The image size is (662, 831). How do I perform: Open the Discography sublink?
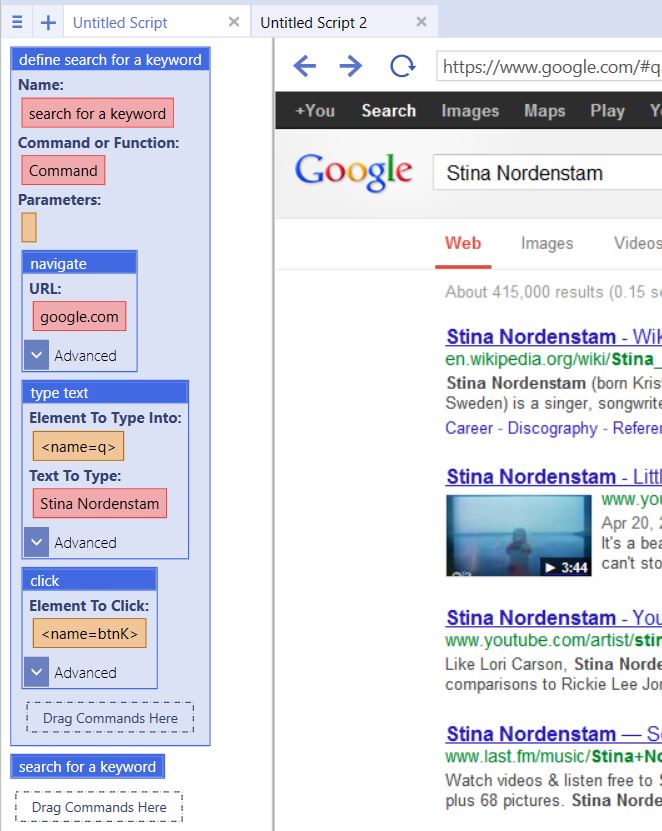click(552, 428)
